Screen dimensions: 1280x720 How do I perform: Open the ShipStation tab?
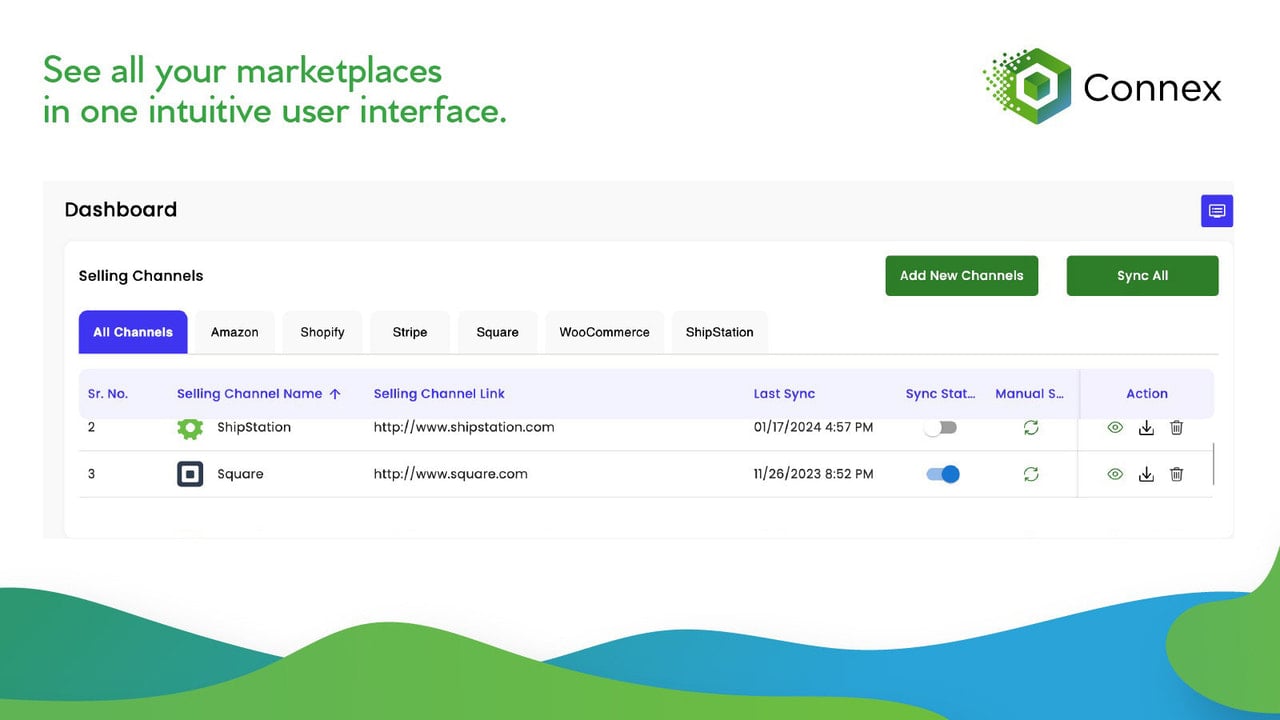pos(720,332)
